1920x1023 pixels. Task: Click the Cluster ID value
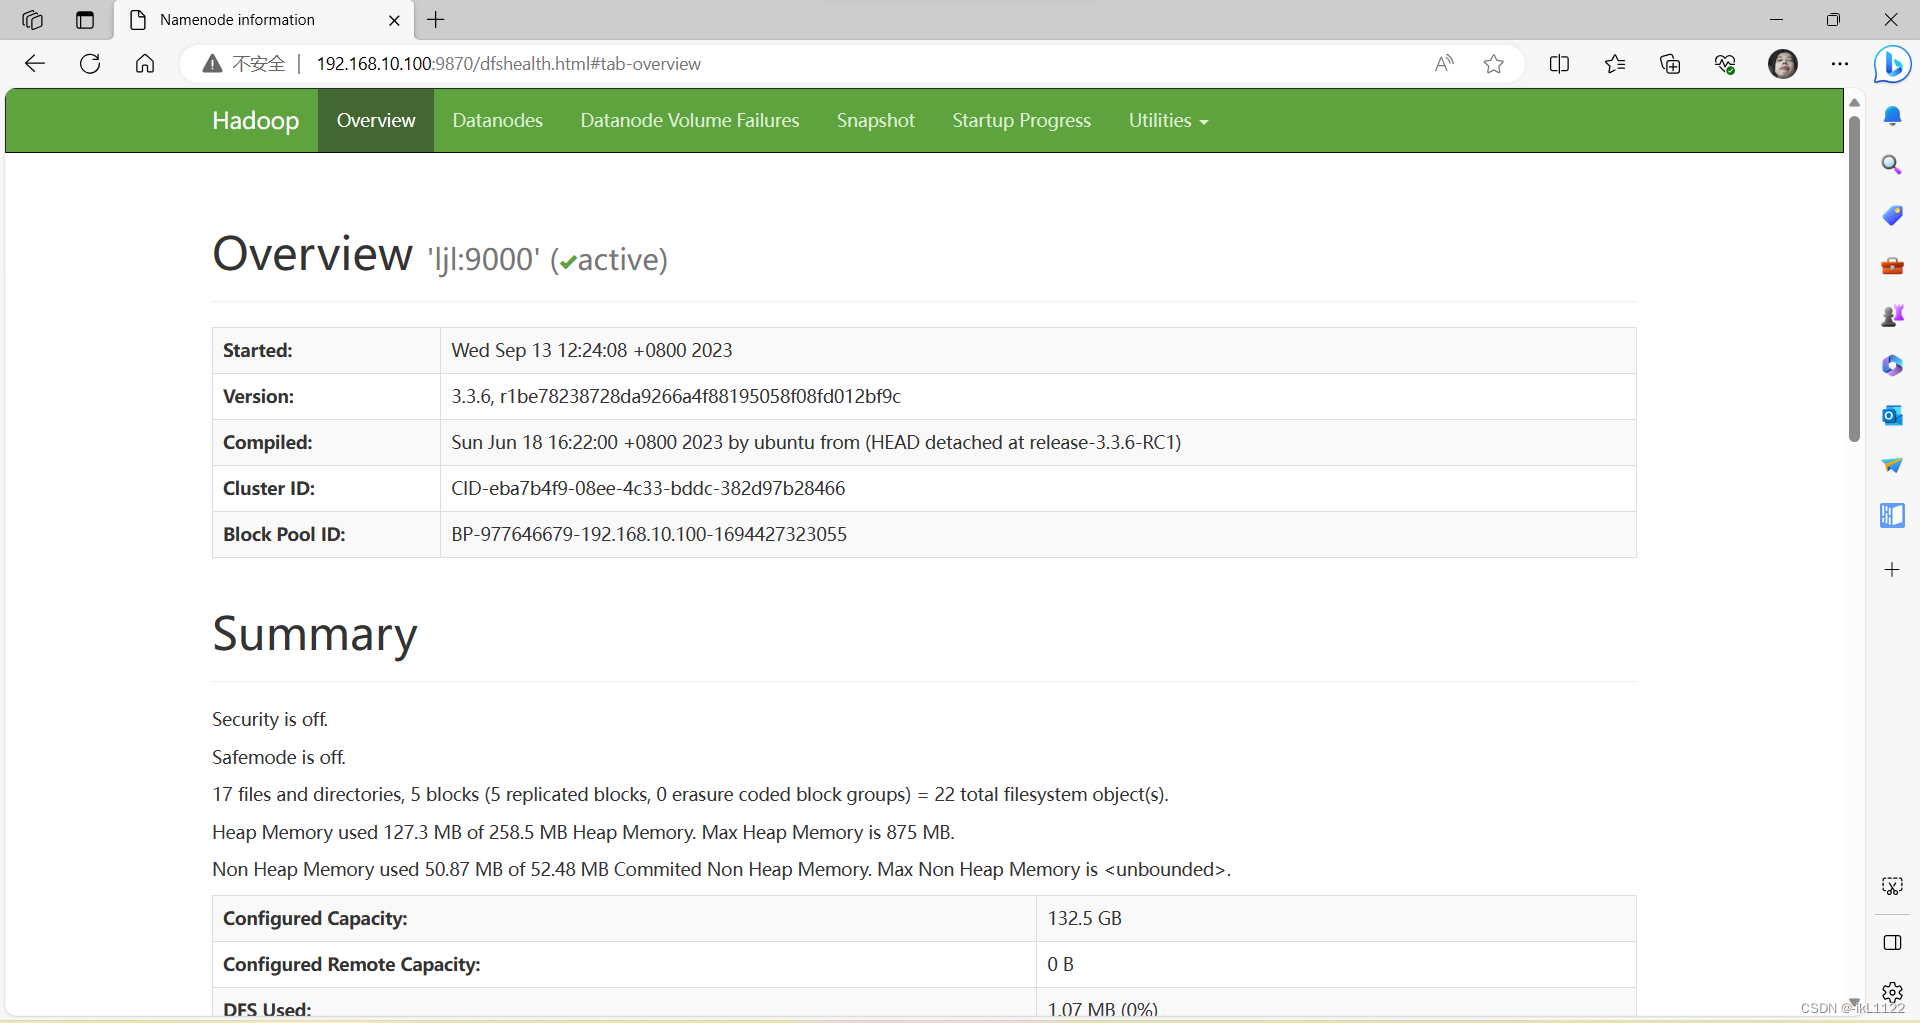click(x=648, y=489)
